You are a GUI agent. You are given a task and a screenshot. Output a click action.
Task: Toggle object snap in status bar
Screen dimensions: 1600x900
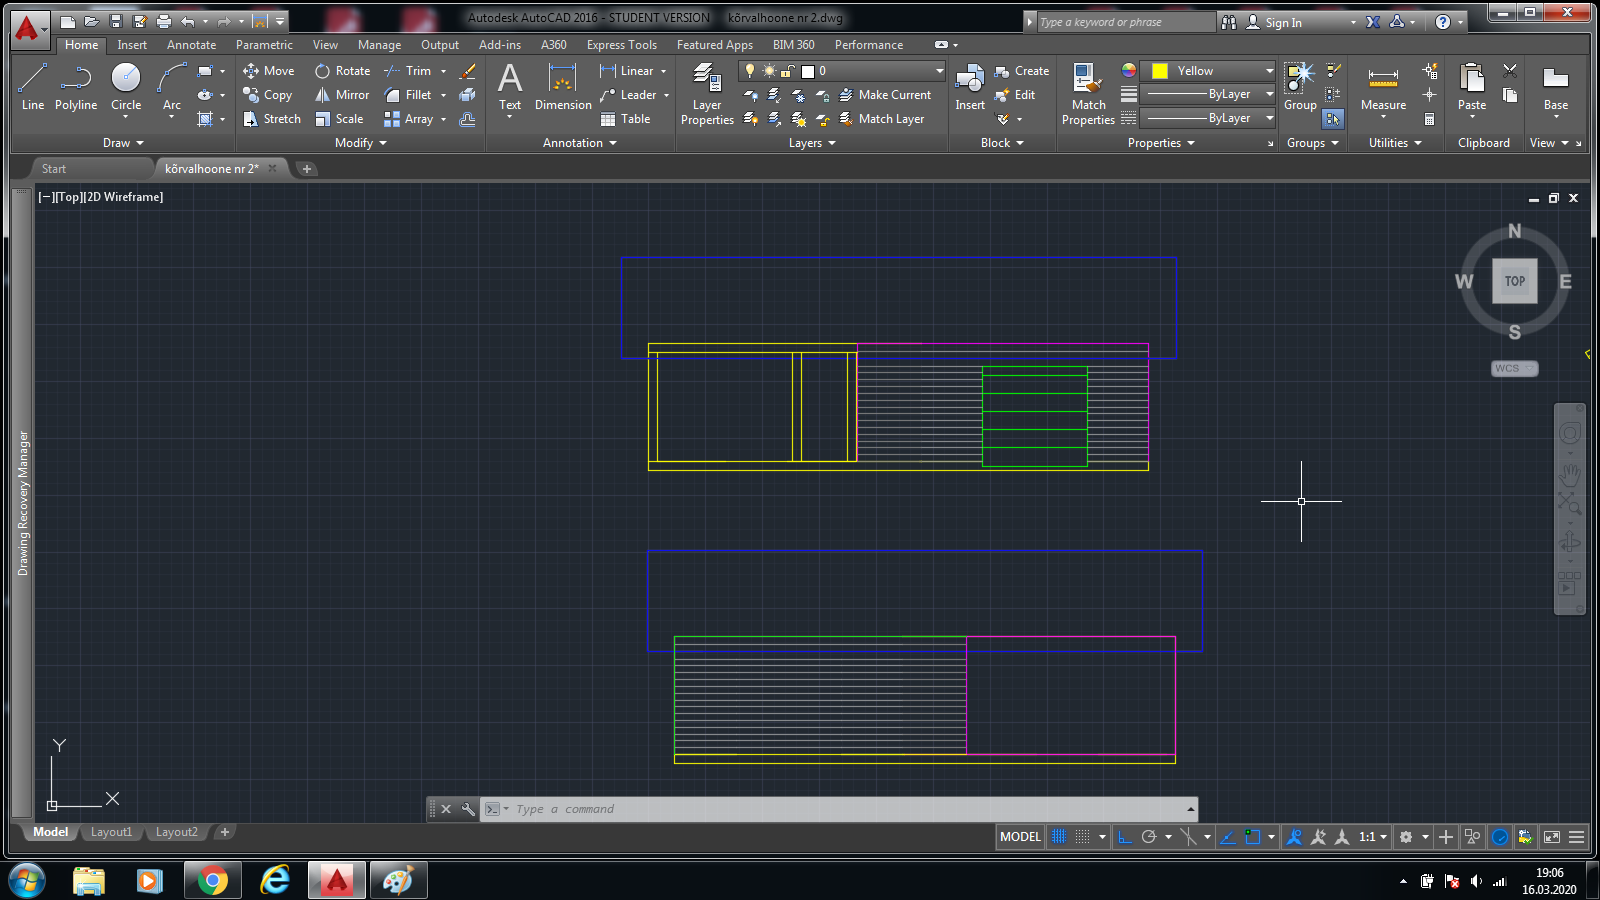click(x=1252, y=837)
